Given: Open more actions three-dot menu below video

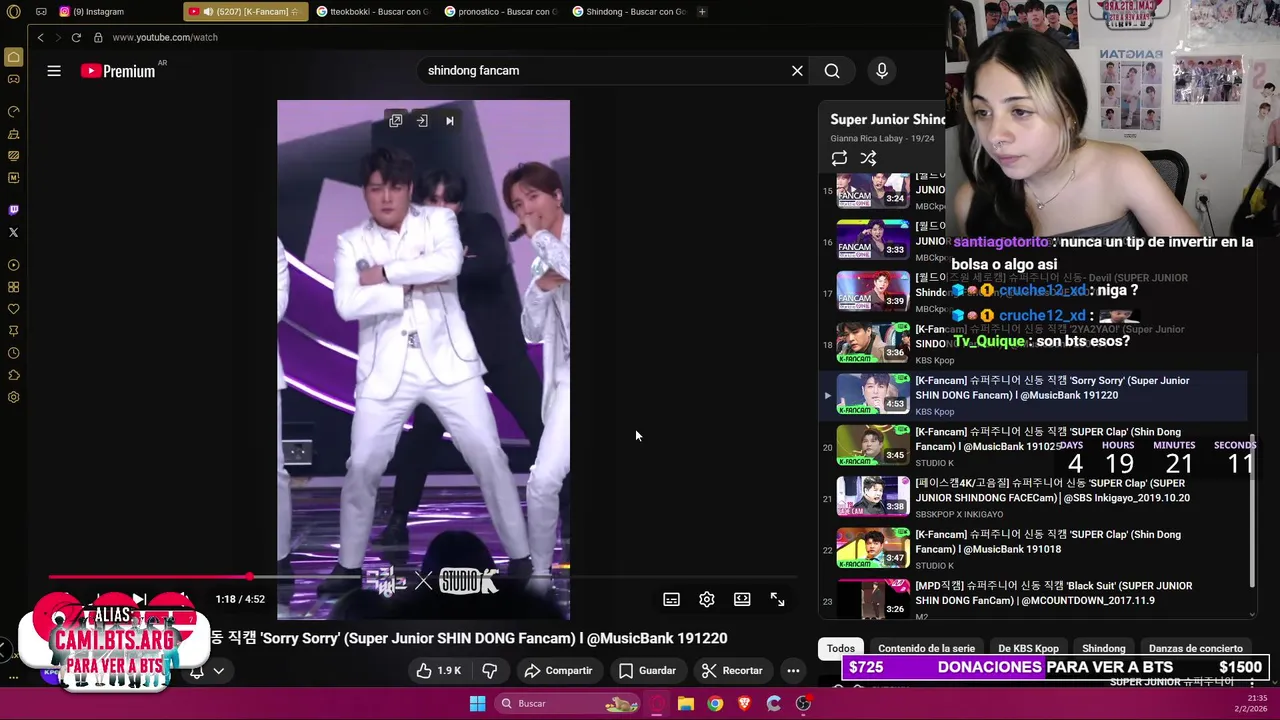Looking at the screenshot, I should pos(793,670).
